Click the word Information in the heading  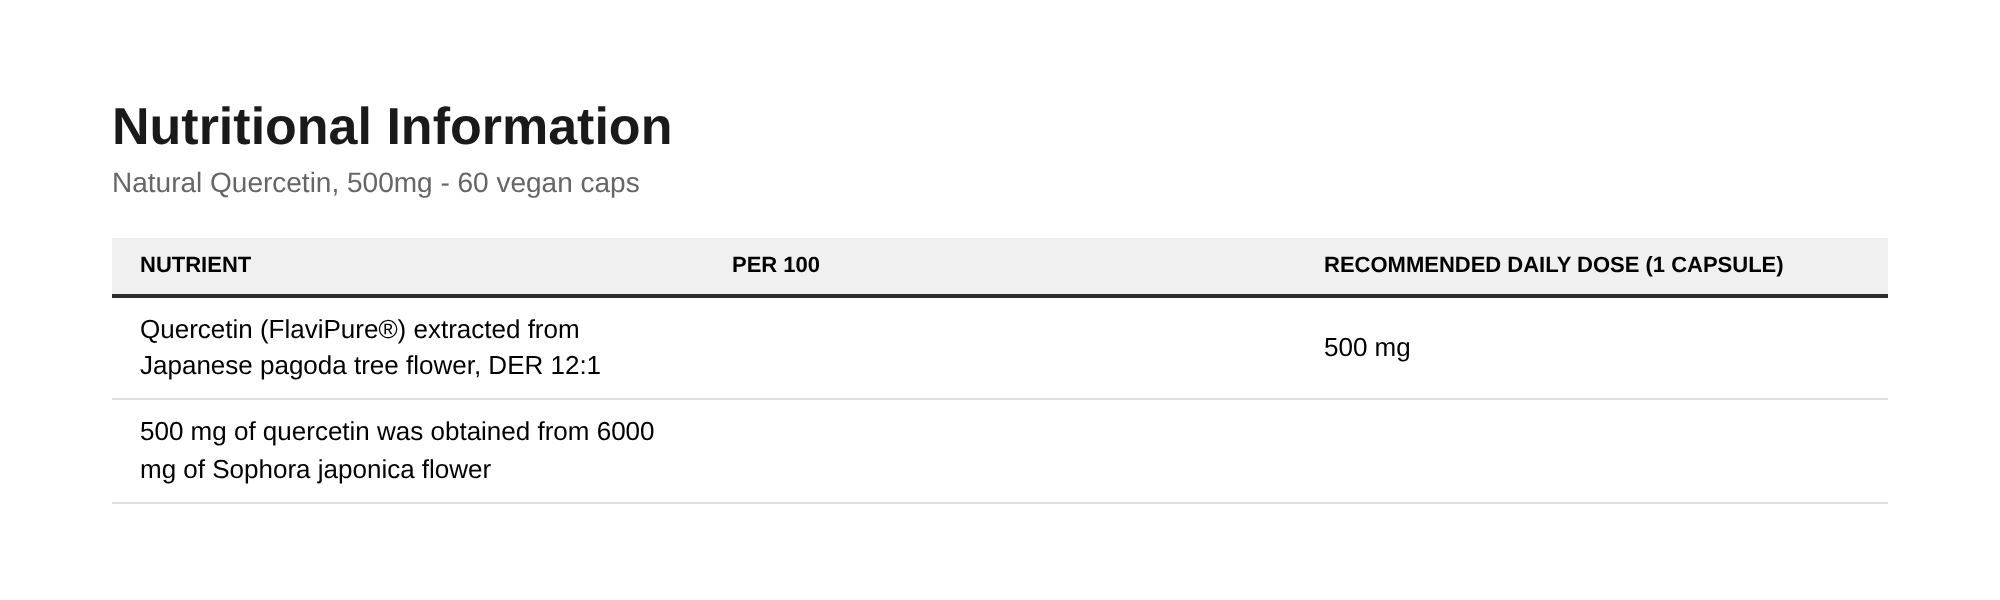529,127
